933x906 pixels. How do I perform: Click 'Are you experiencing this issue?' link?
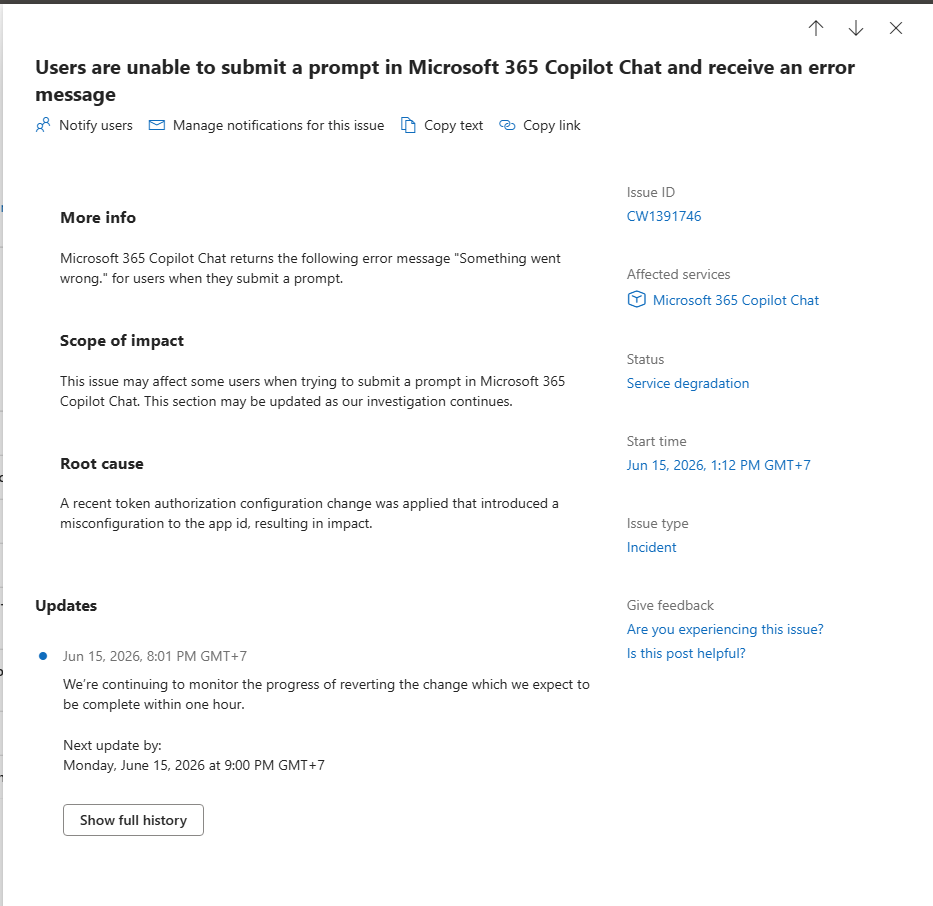point(725,629)
